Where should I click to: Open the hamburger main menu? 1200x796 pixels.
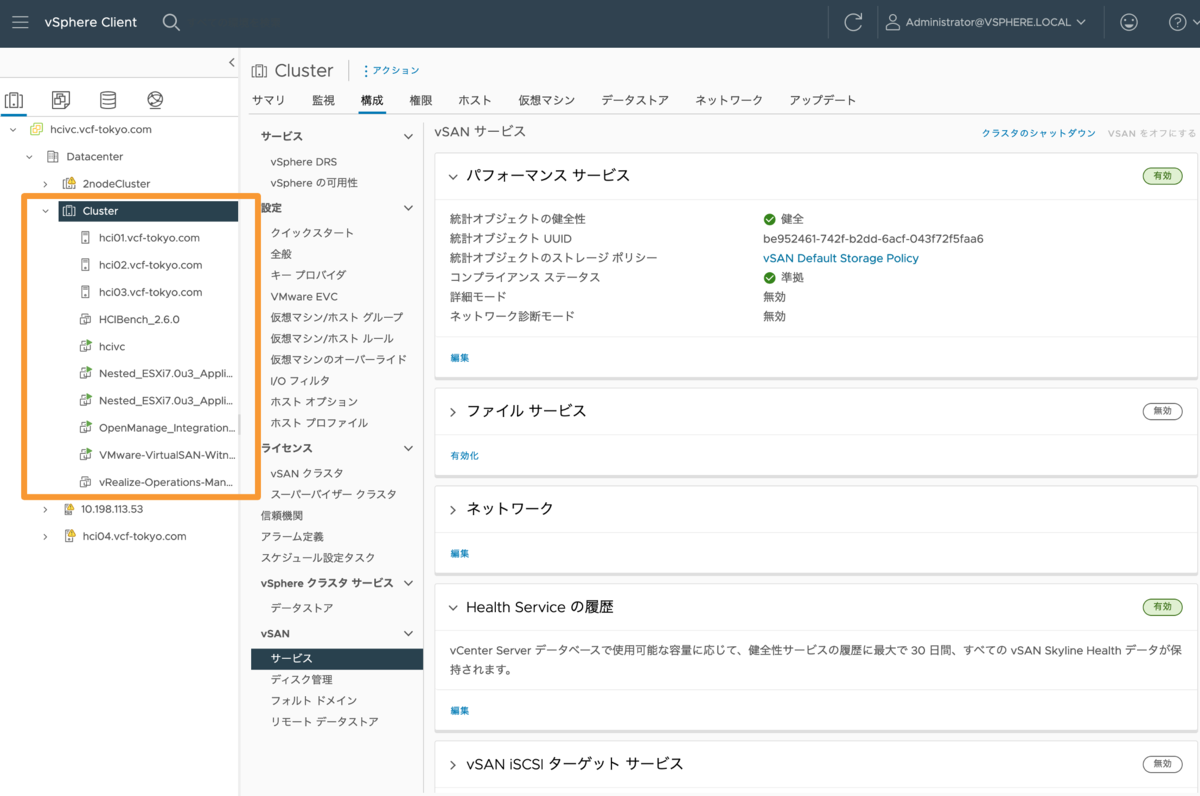coord(20,22)
